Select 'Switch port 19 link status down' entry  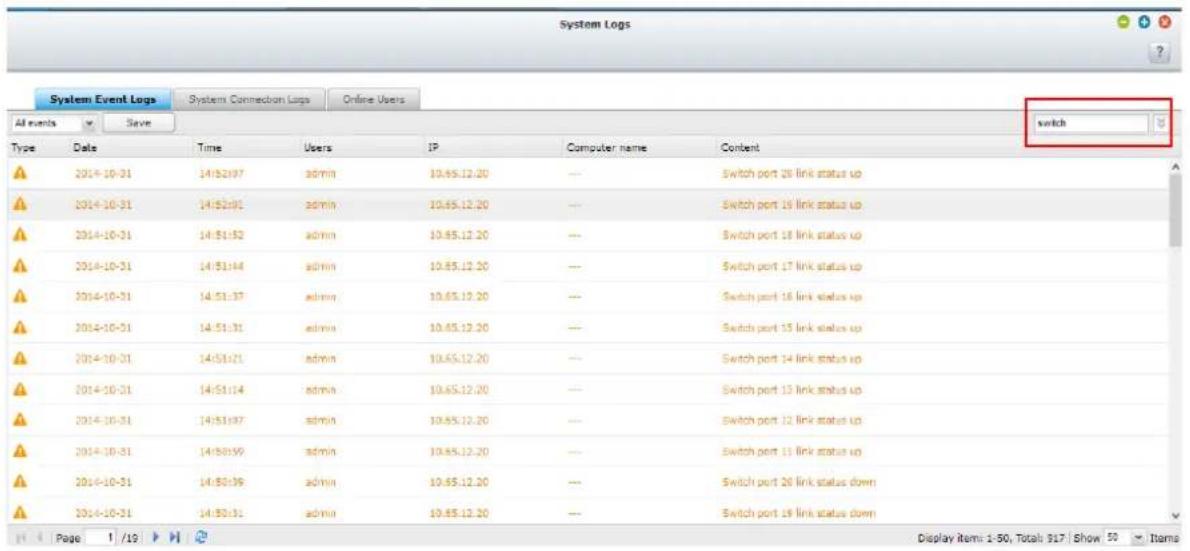pyautogui.click(x=798, y=513)
